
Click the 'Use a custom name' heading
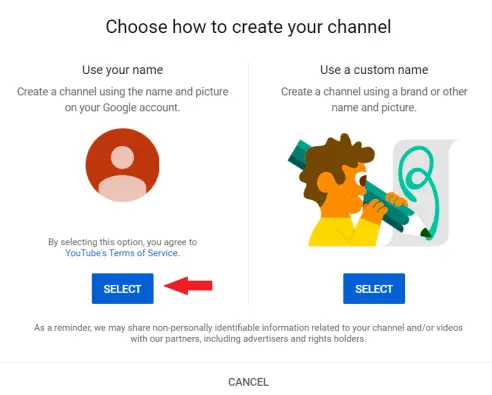point(374,70)
